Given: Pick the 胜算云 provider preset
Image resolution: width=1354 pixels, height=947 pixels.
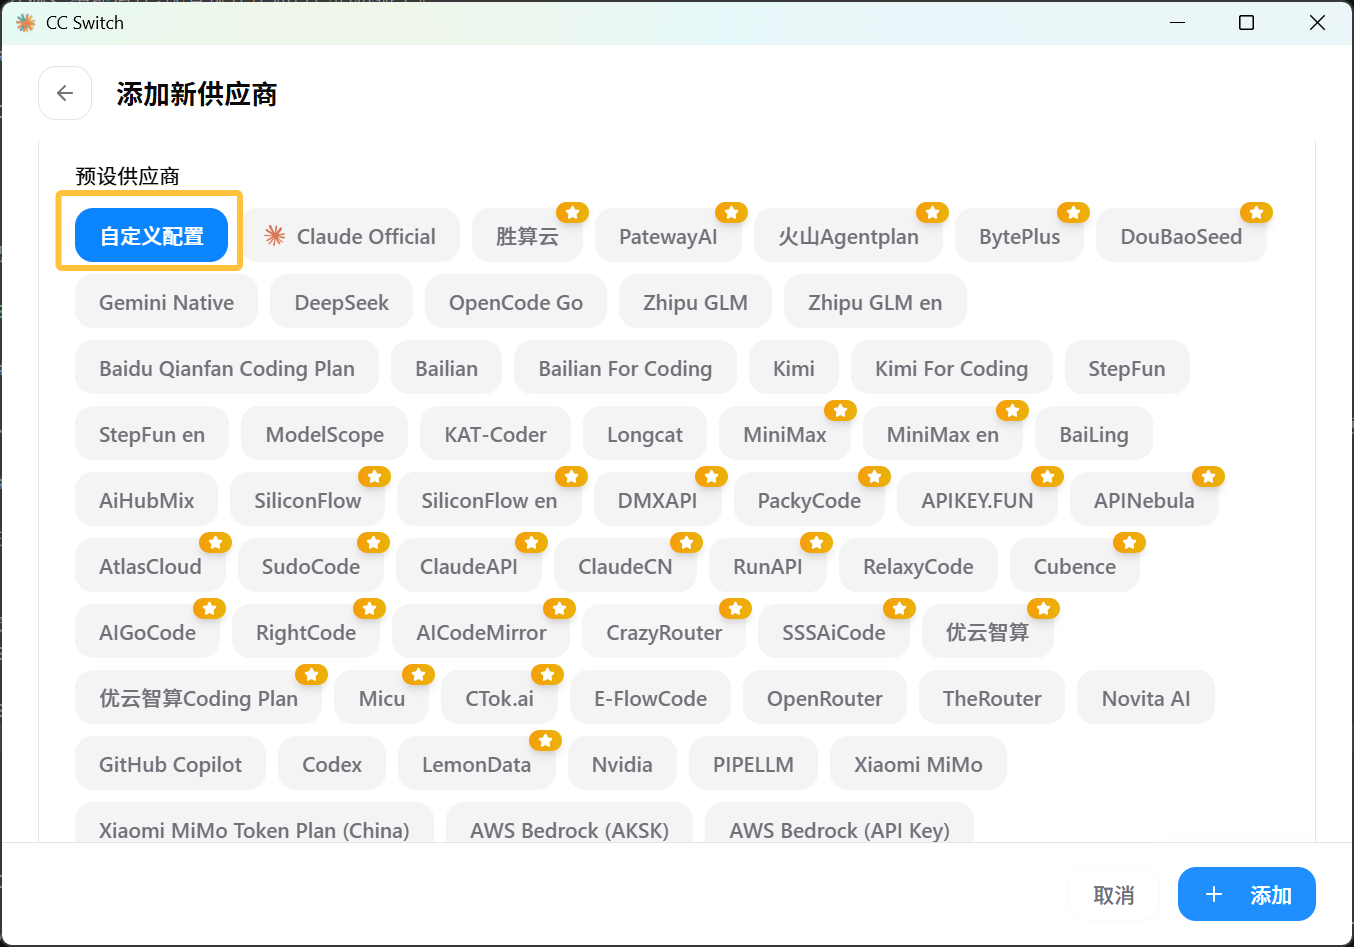Looking at the screenshot, I should (x=527, y=236).
